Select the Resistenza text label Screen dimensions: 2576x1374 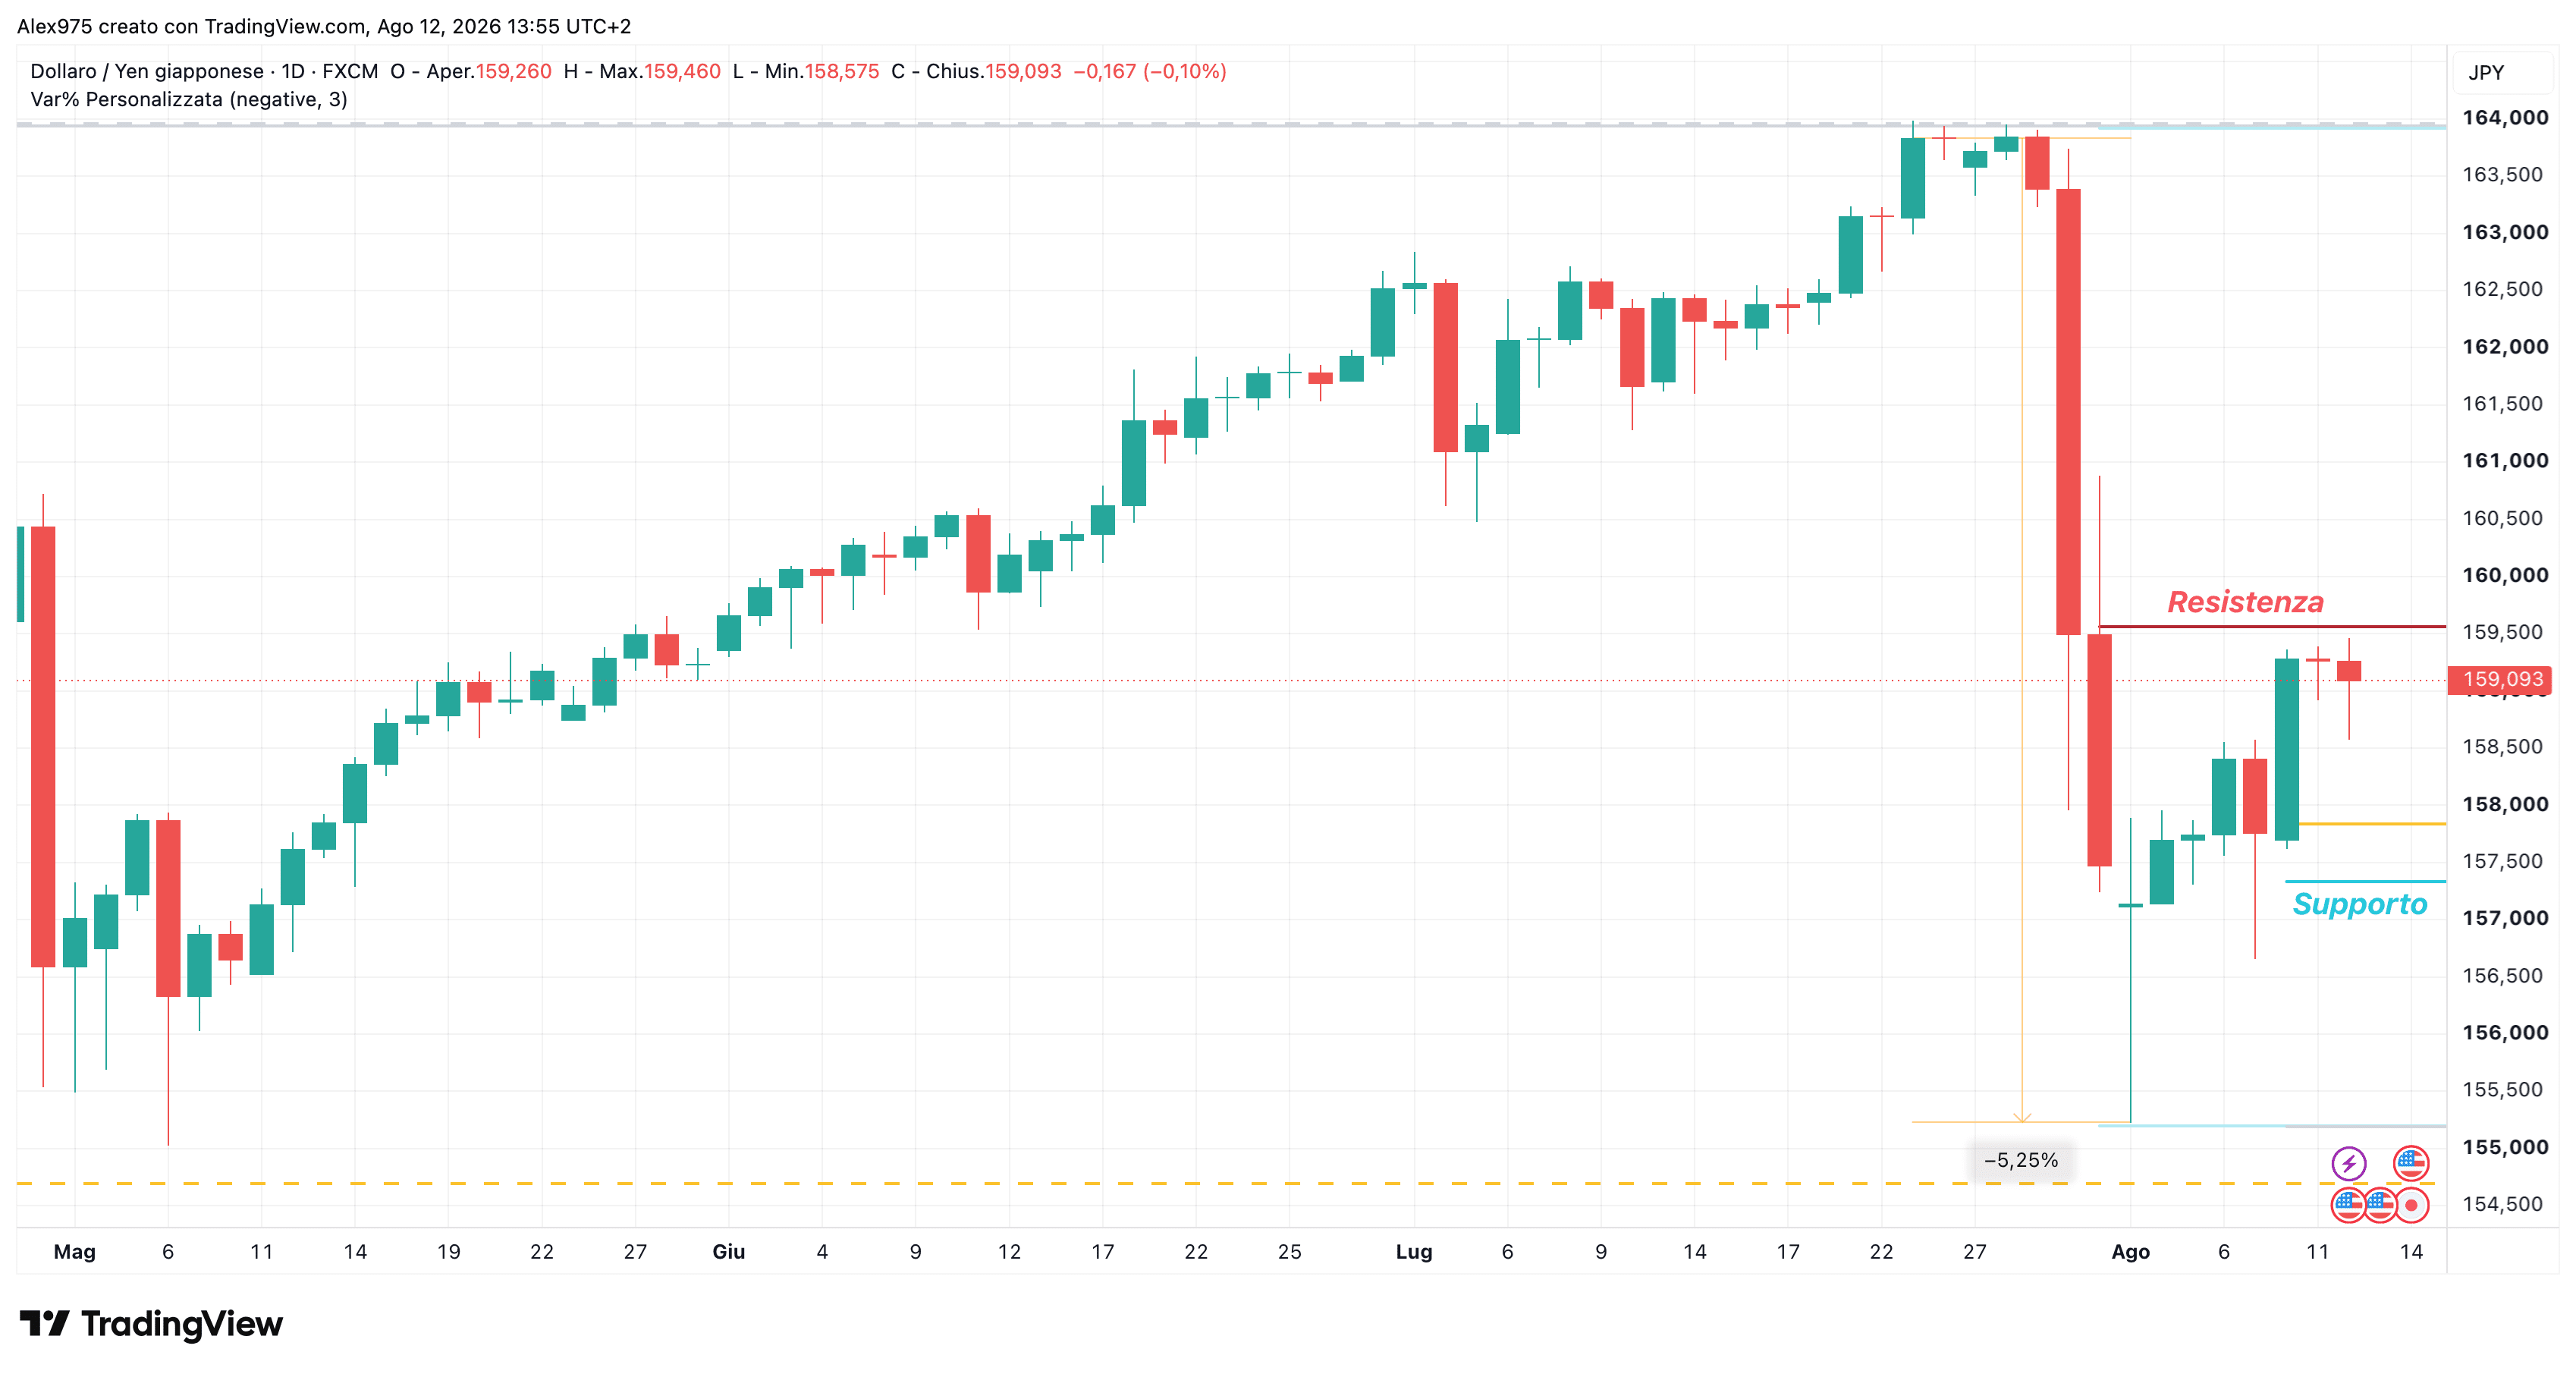(x=2245, y=602)
